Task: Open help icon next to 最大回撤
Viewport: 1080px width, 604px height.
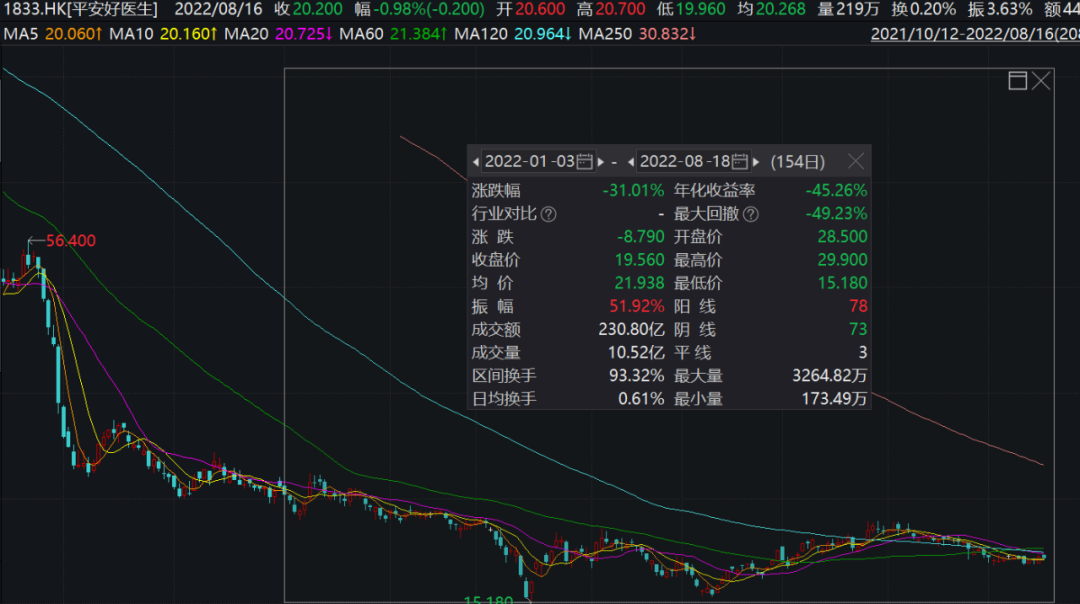Action: (751, 214)
